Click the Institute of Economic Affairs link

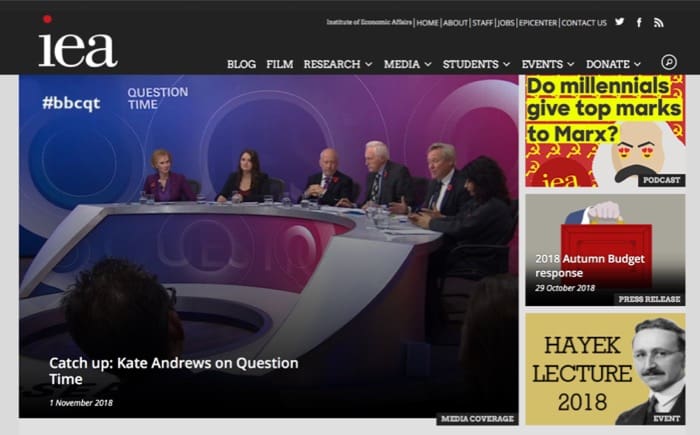[369, 22]
